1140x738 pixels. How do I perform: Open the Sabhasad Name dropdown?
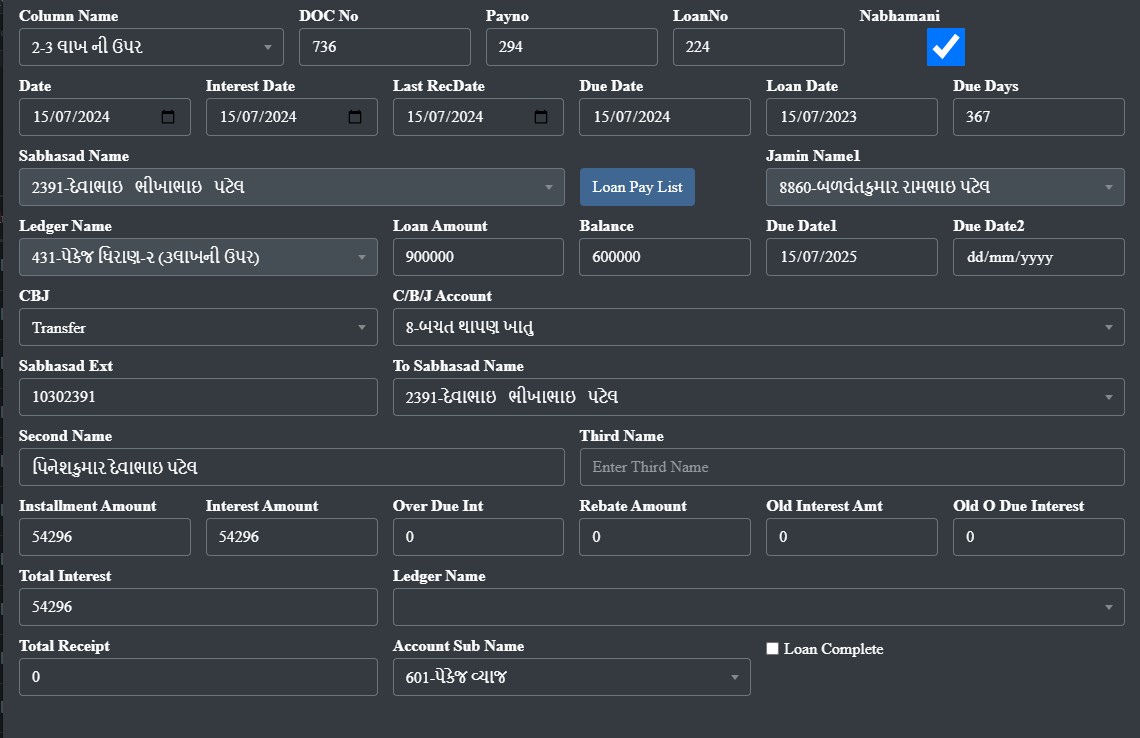coord(291,187)
